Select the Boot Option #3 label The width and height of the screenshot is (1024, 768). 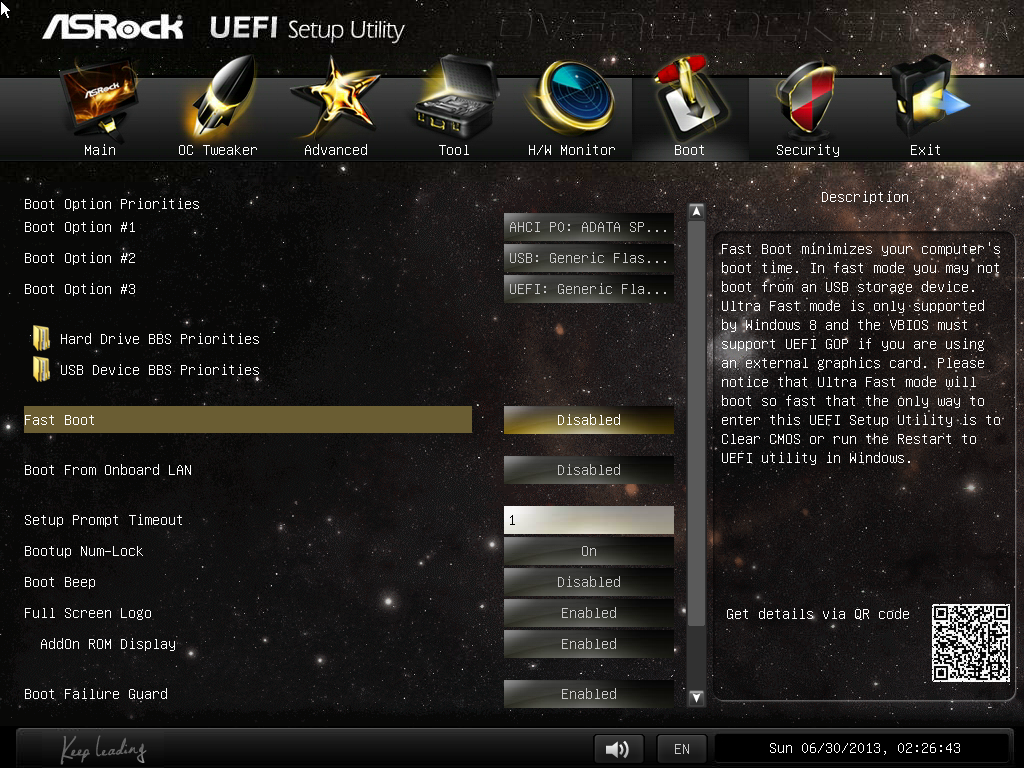(80, 289)
